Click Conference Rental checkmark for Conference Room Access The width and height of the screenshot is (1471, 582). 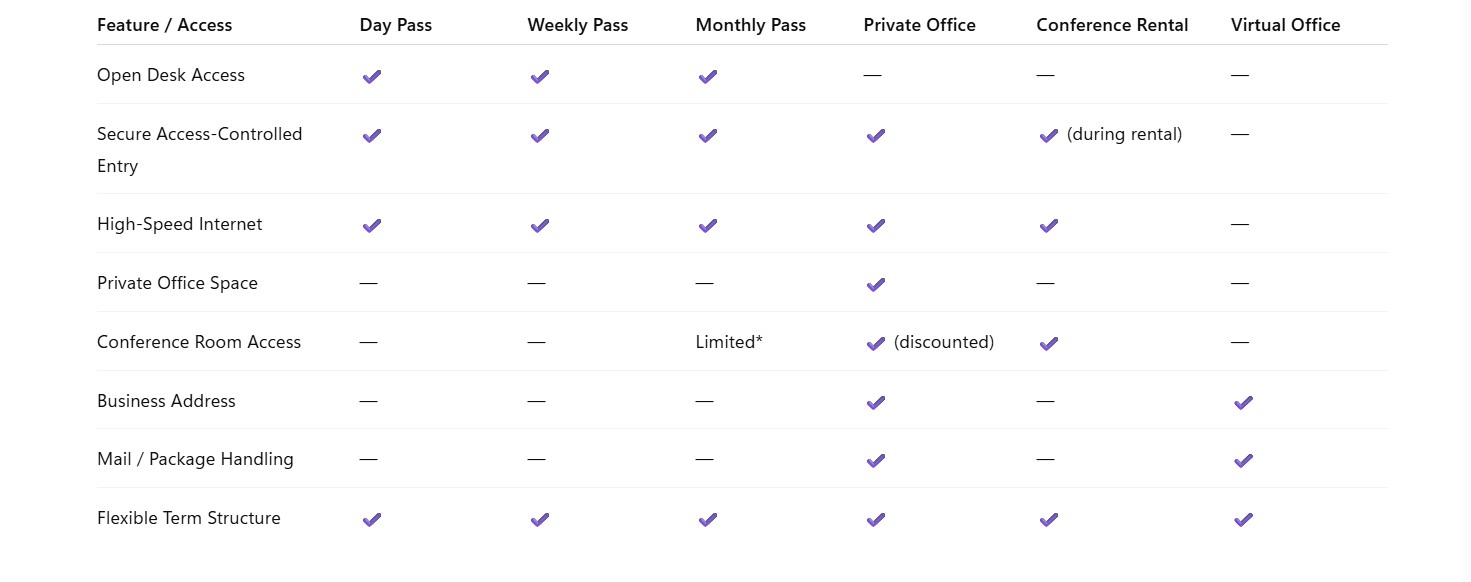point(1048,343)
